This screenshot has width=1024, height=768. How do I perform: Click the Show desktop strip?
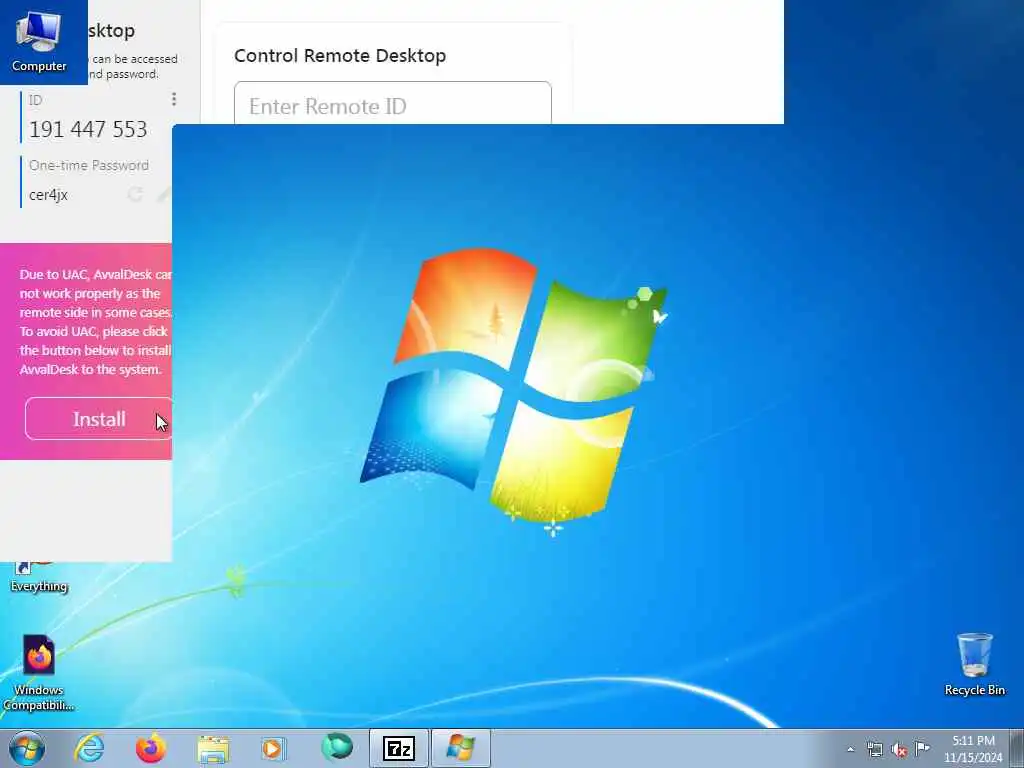pyautogui.click(x=1018, y=748)
